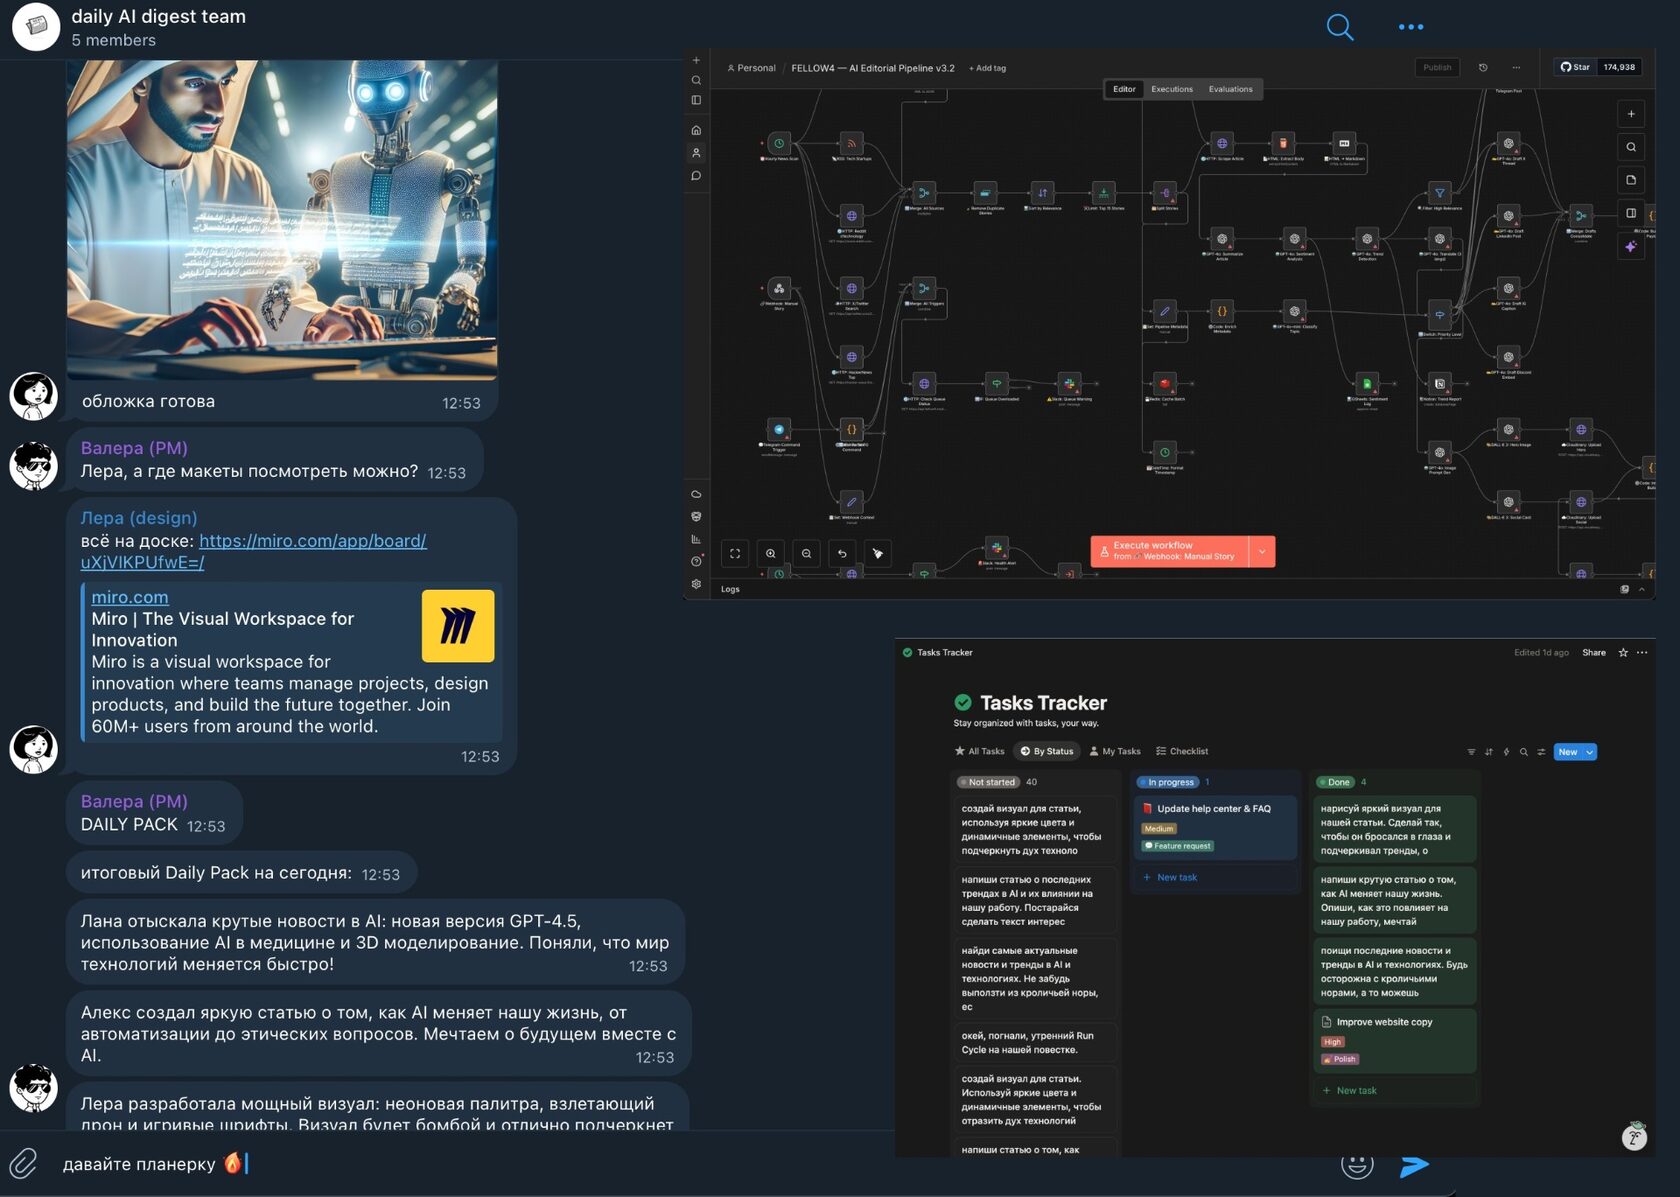The width and height of the screenshot is (1680, 1197).
Task: Click Share in the Tasks Tracker header
Action: tap(1594, 652)
